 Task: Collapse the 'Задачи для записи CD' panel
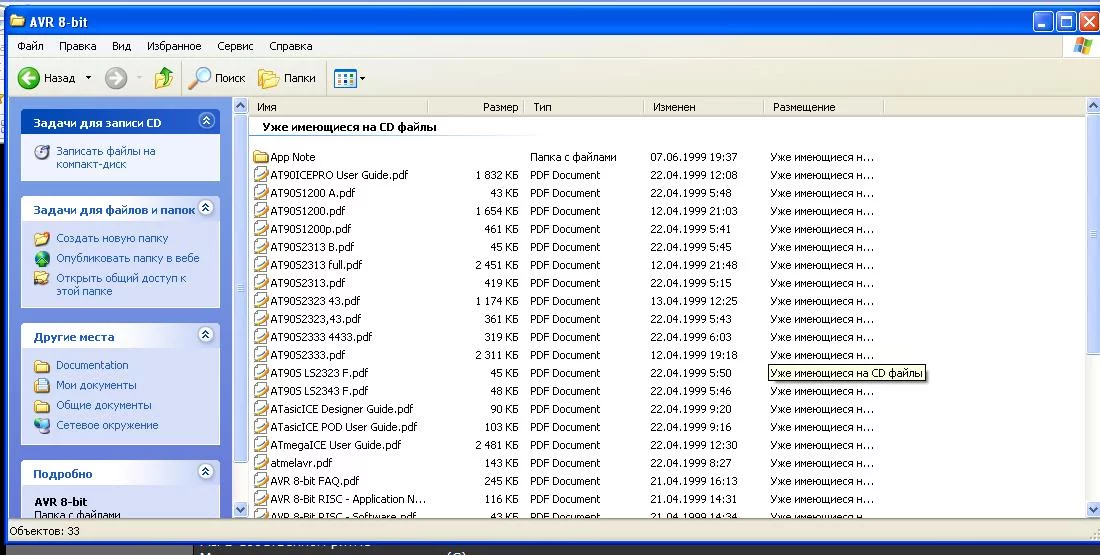(x=206, y=121)
